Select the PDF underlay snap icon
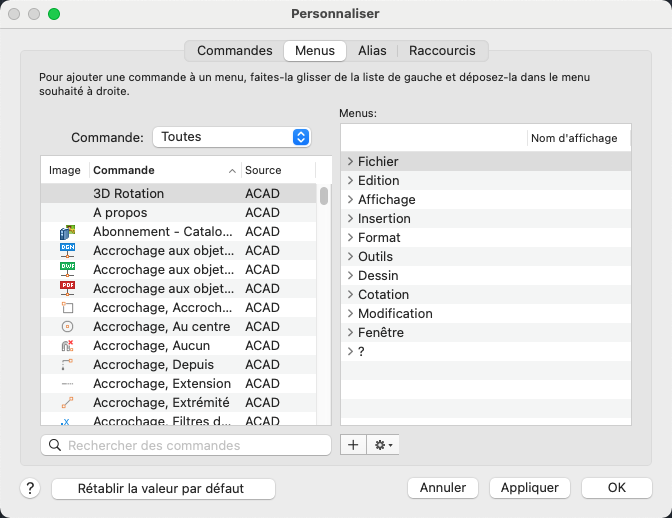Screen dimensions: 672x518 67,289
